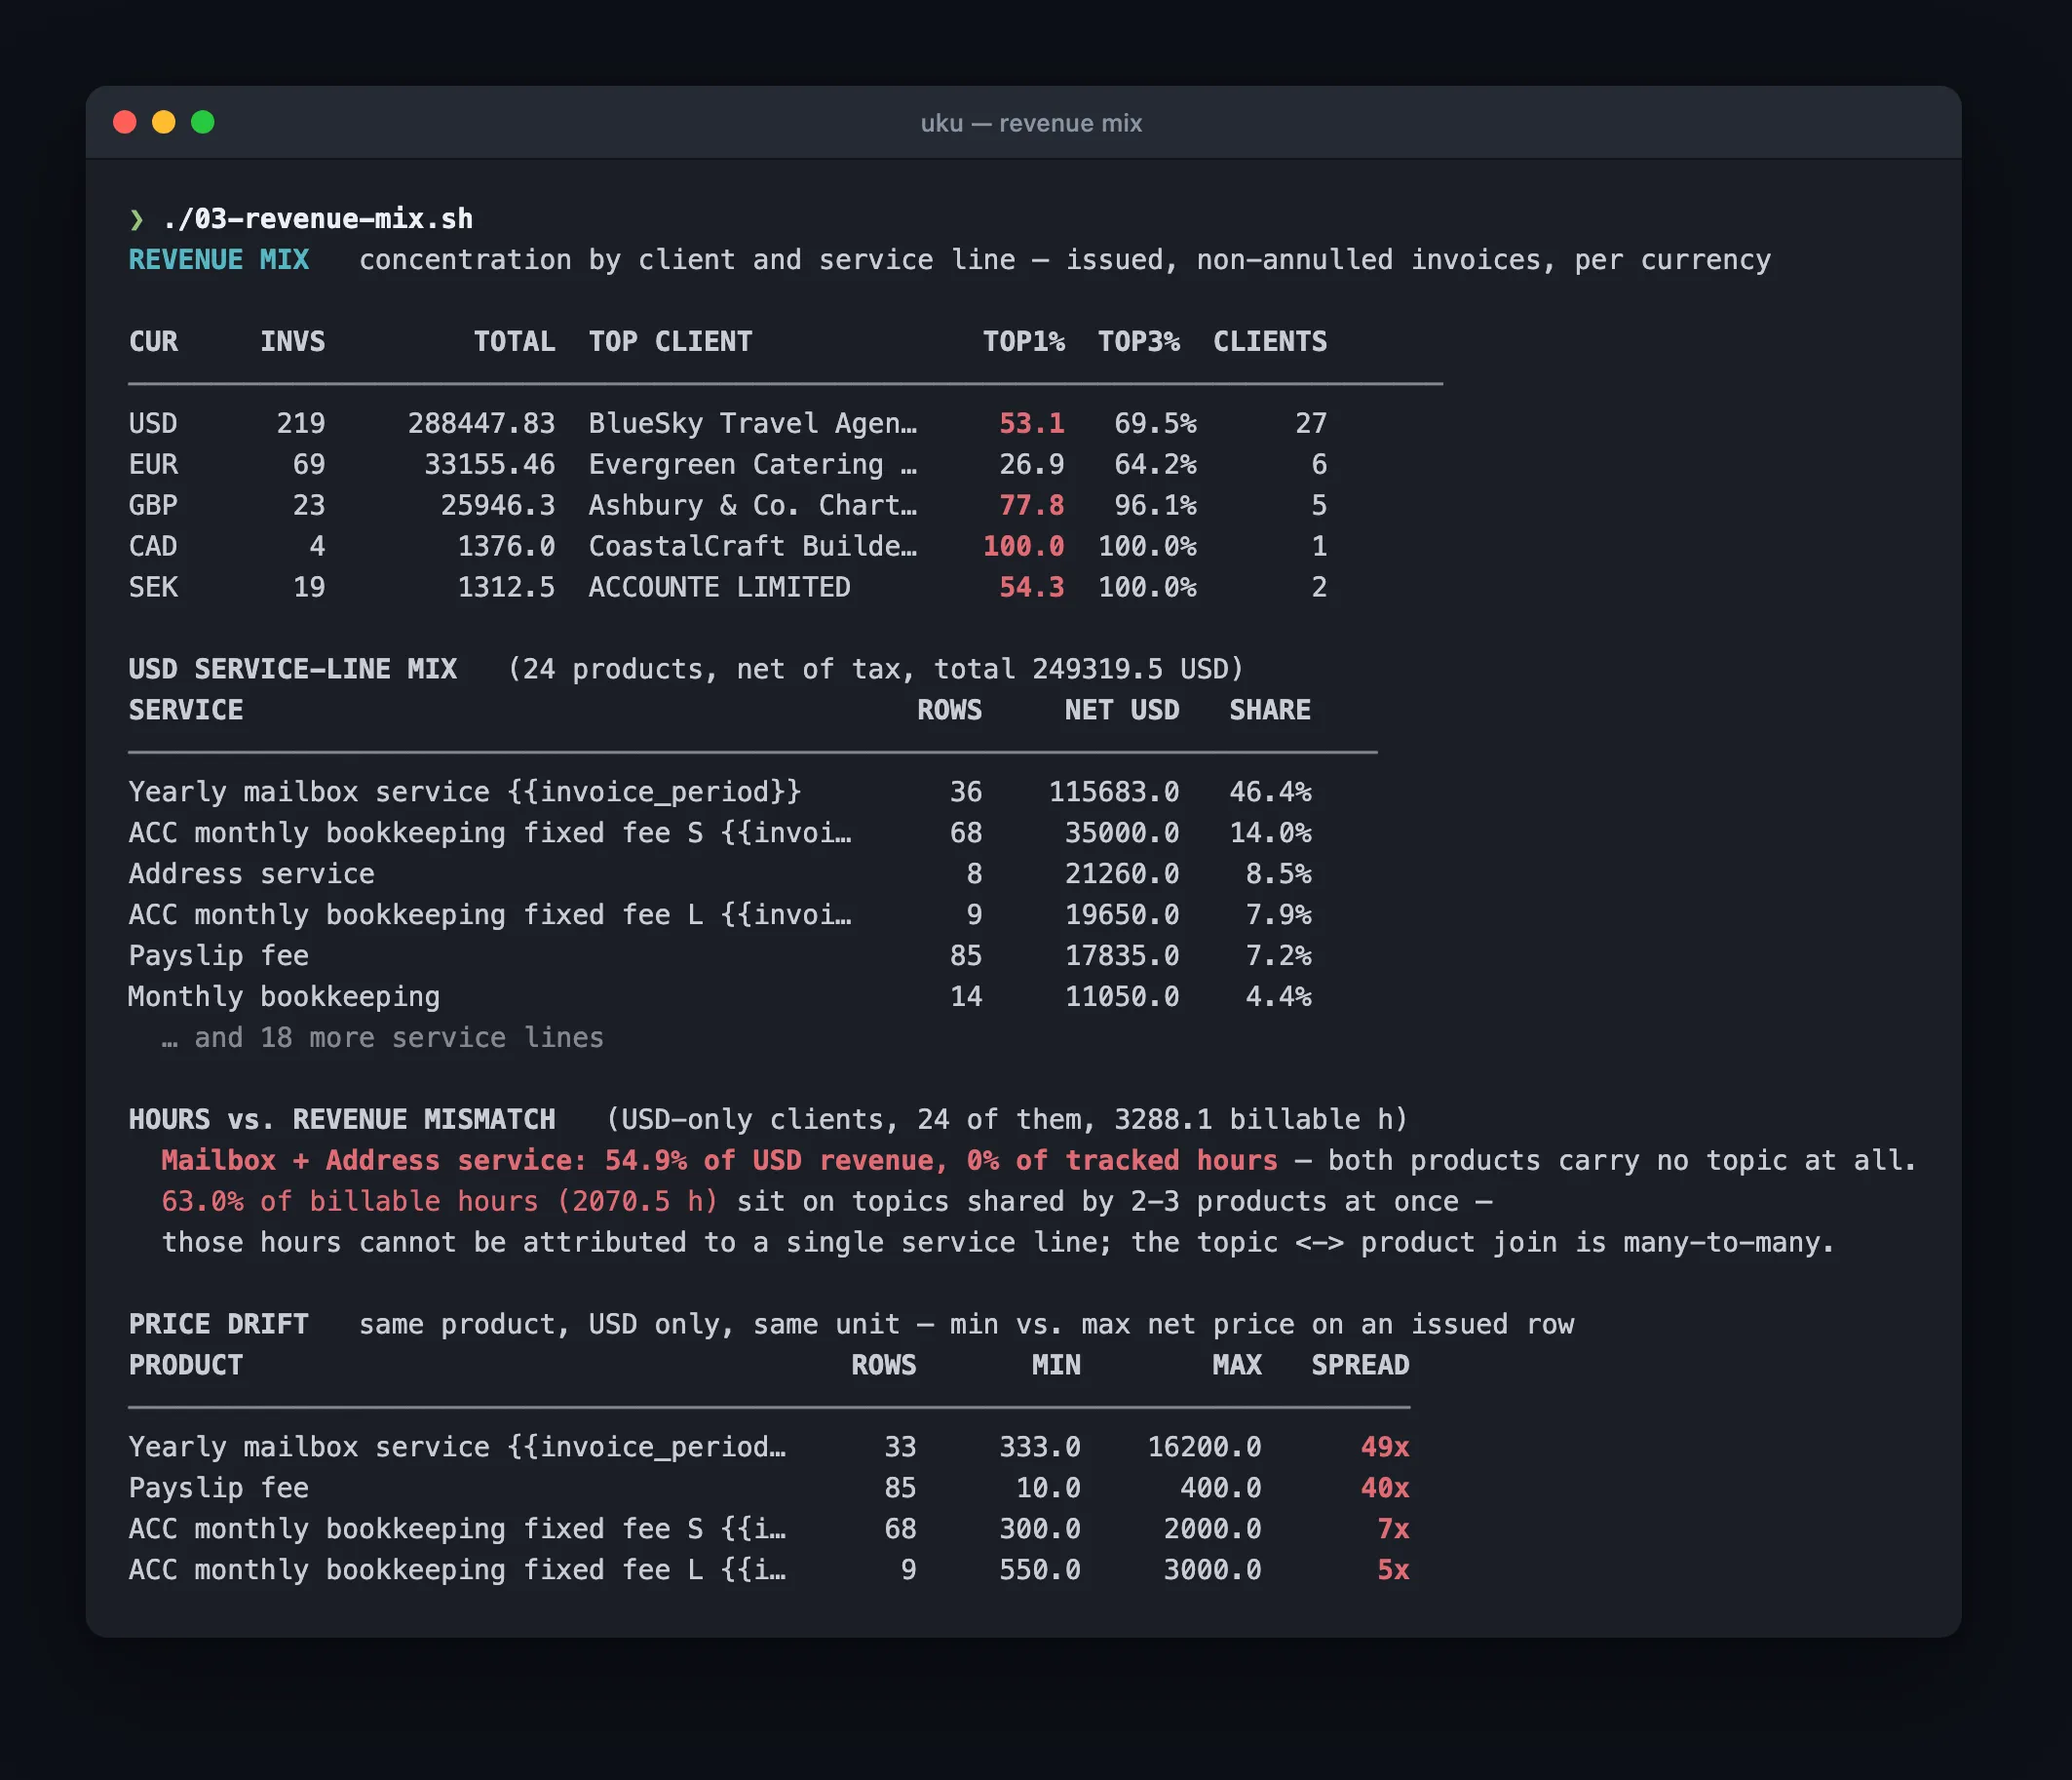
Task: Click 'Payslip fee' in service-line mix
Action: pos(219,956)
